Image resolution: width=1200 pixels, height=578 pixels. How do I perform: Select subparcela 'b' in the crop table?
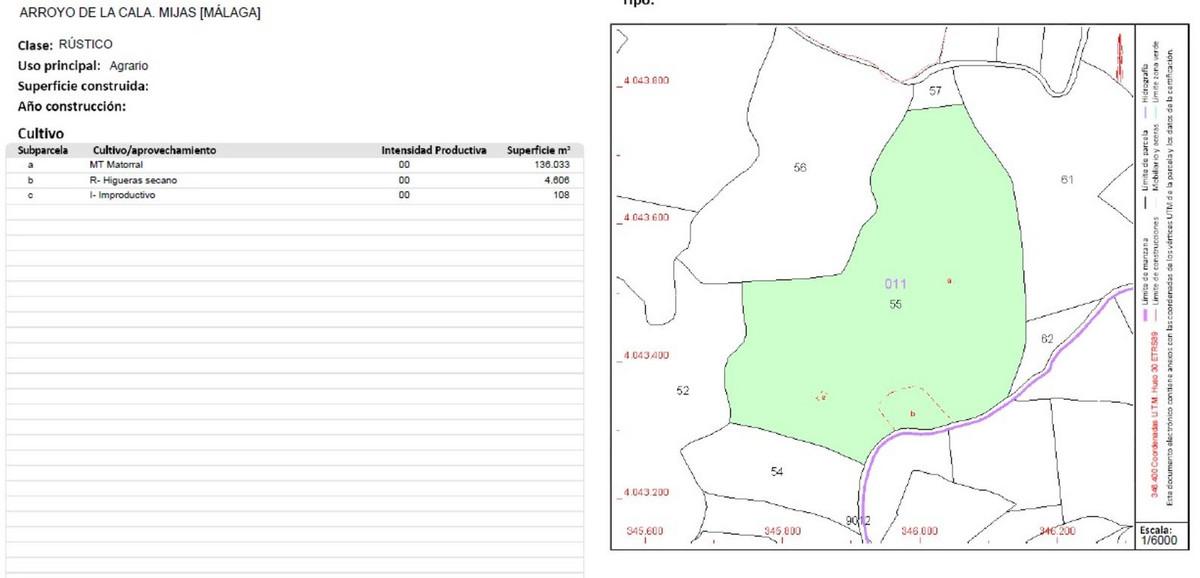point(31,180)
